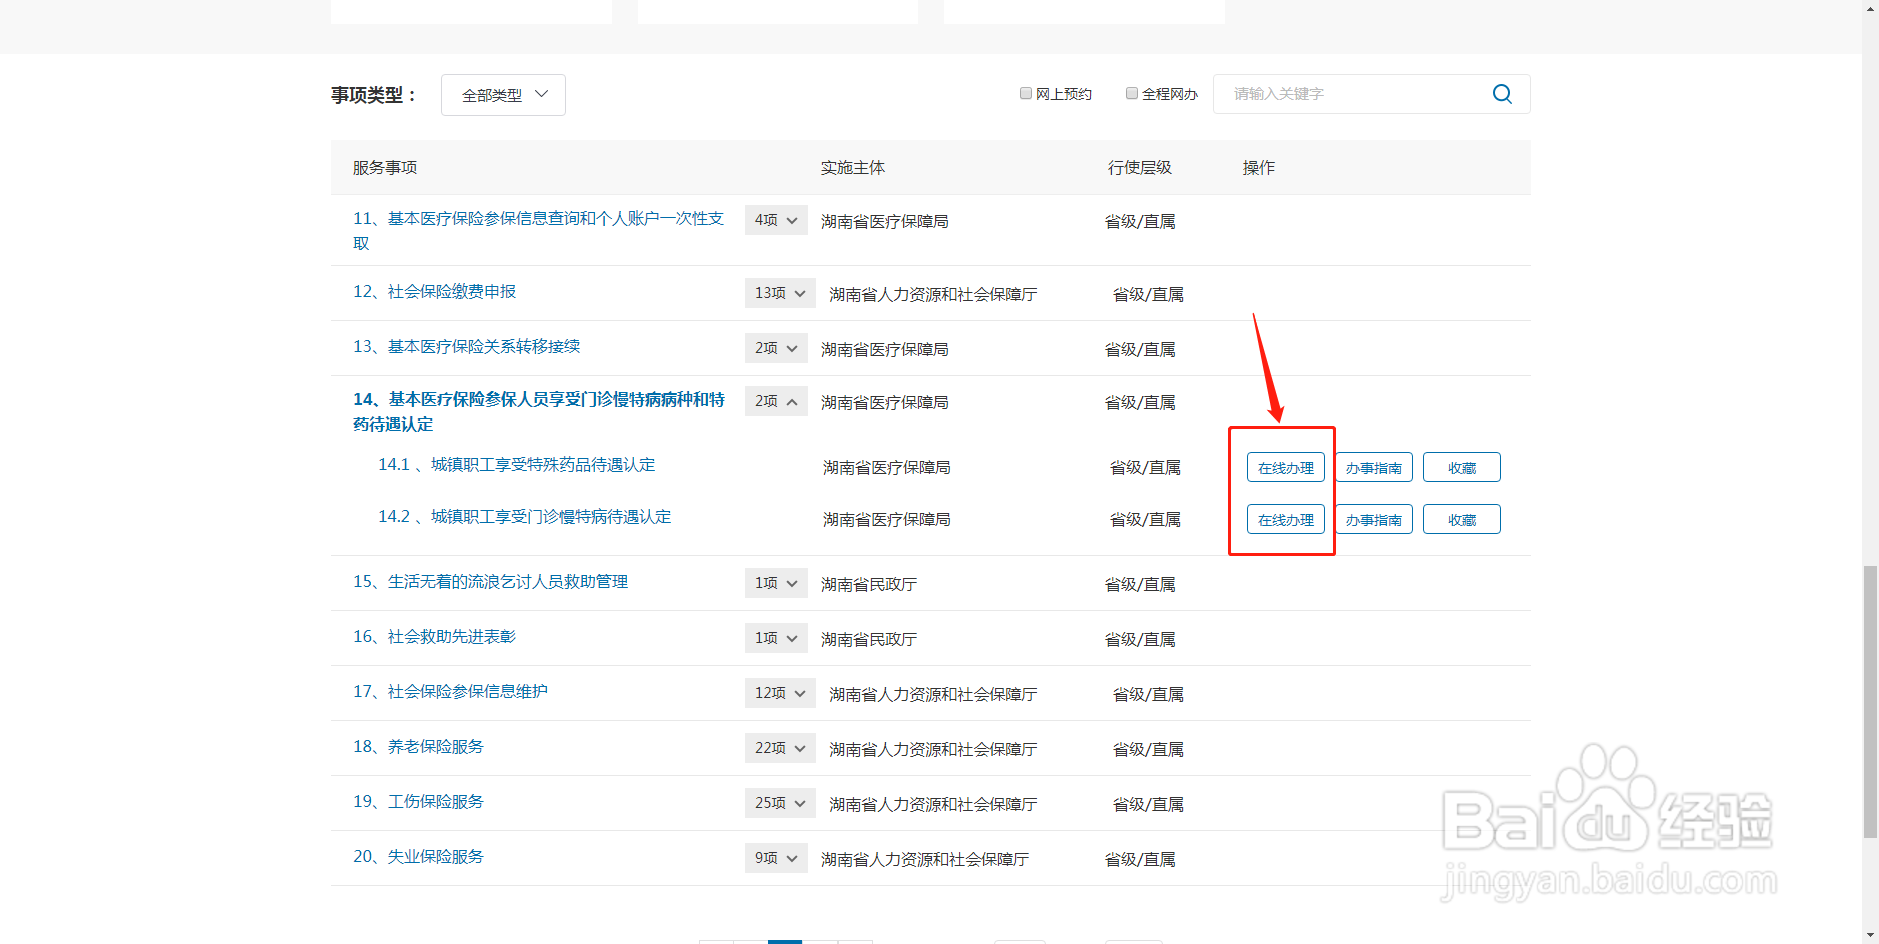Screen dimensions: 1879x944
Task: Expand the 25项 list for 工伤保险服务
Action: coord(779,802)
